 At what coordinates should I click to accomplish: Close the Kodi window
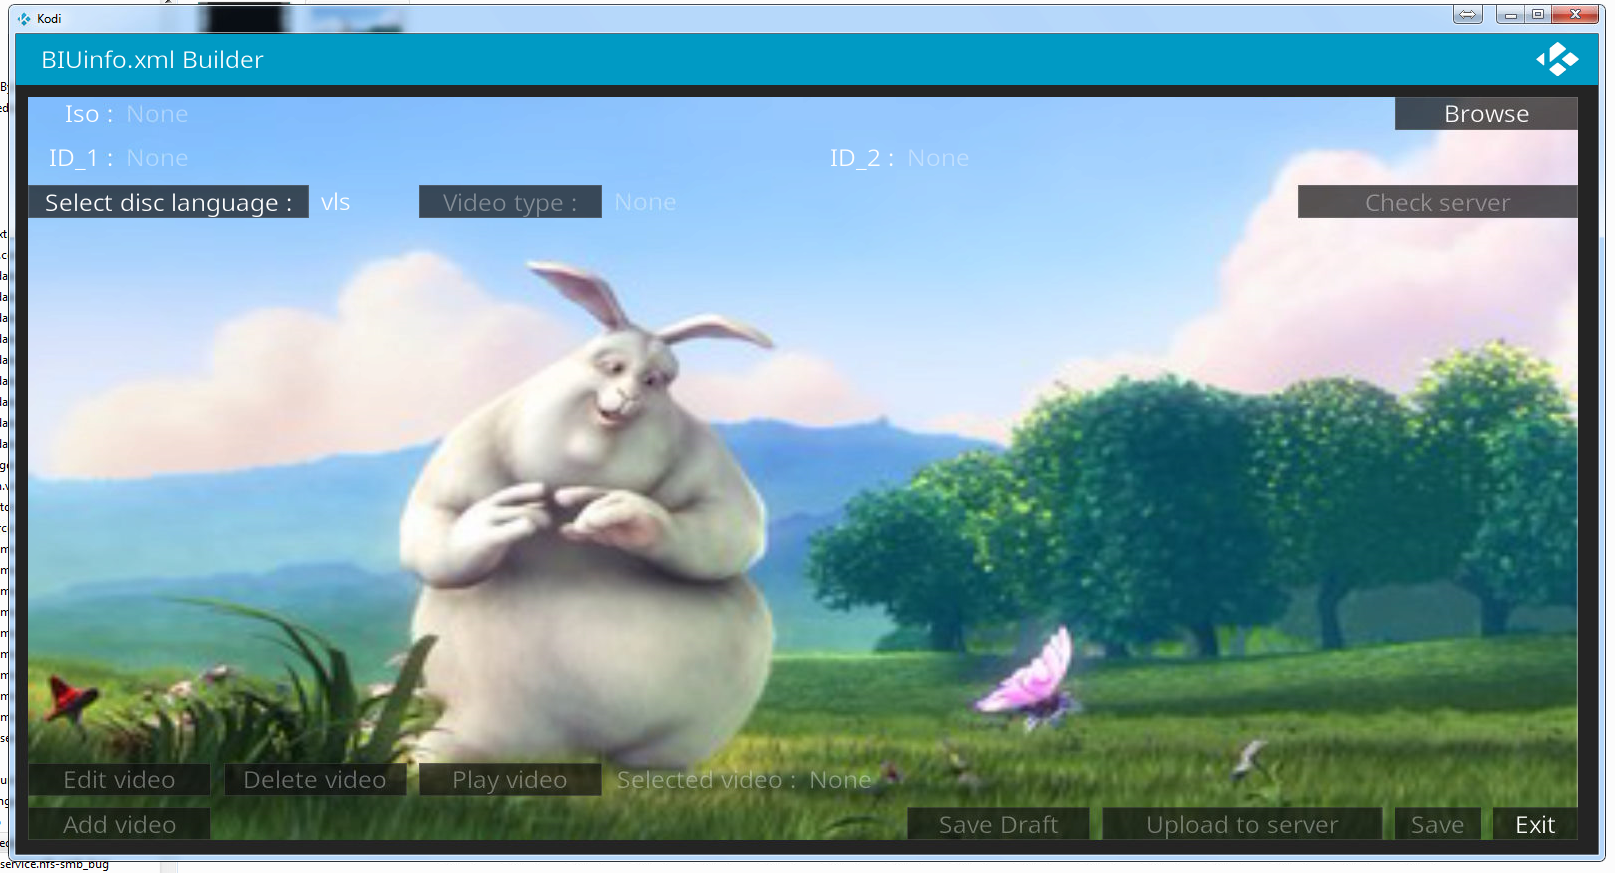[x=1576, y=14]
